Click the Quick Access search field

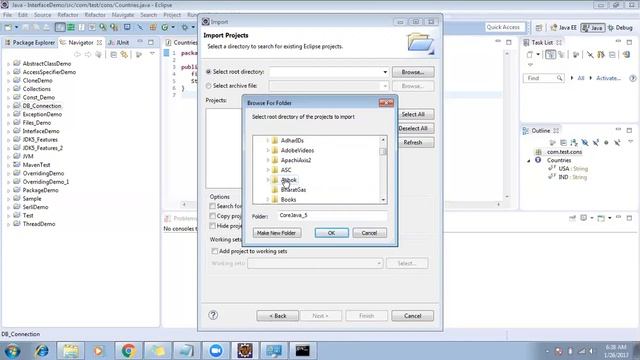504,27
